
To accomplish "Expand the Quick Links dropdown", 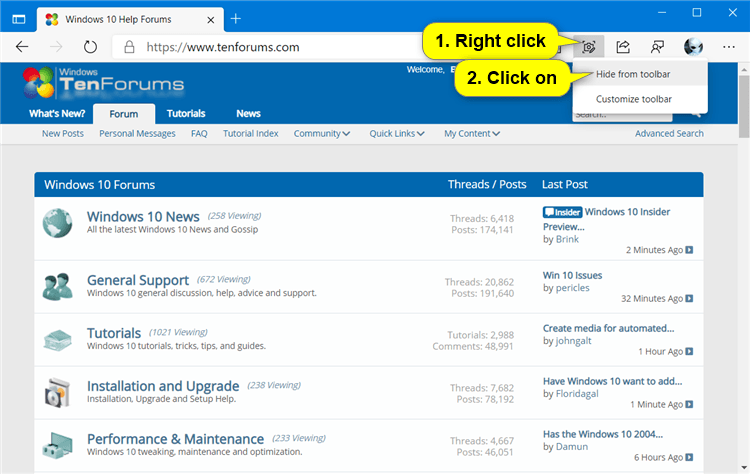I will pos(397,133).
